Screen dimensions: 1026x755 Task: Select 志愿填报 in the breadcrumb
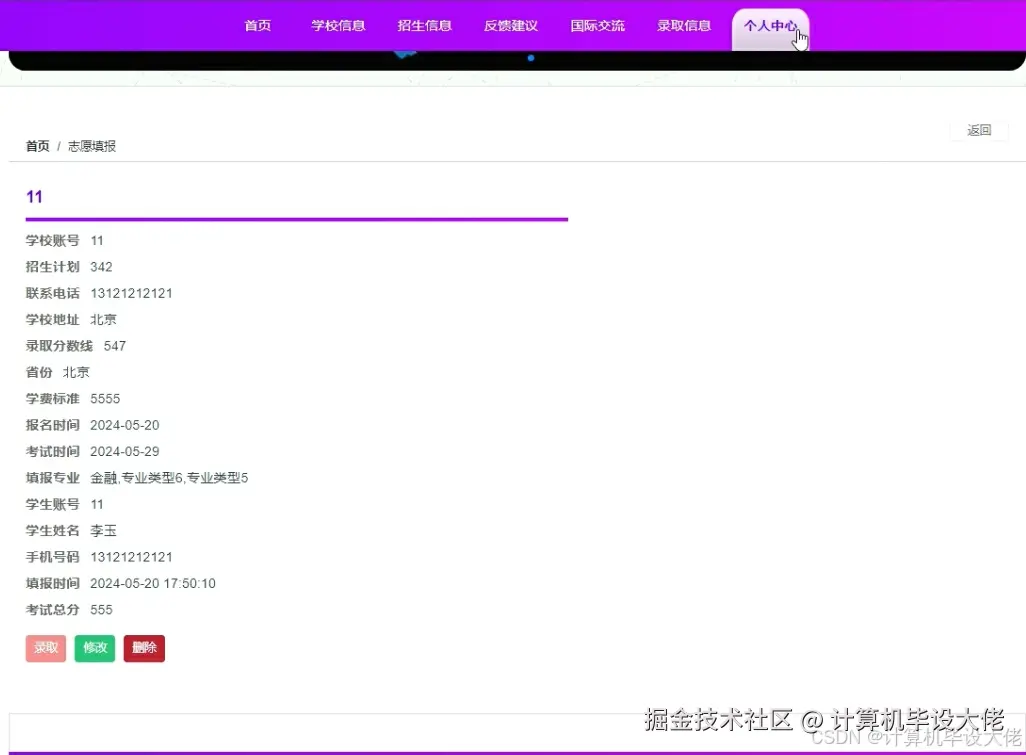click(91, 145)
